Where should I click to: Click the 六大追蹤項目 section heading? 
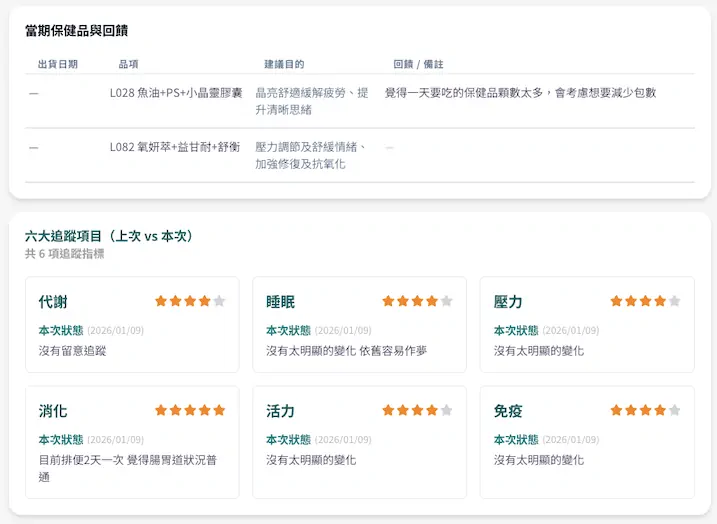point(110,236)
